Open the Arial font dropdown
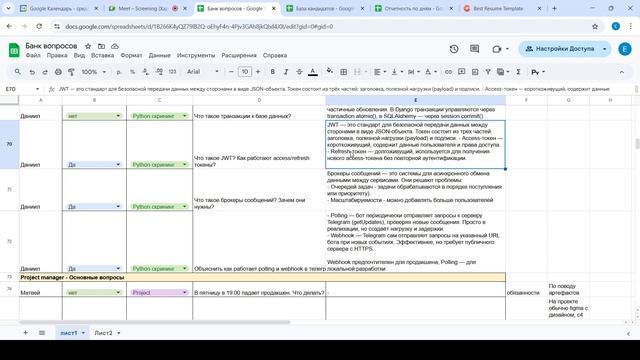Image resolution: width=640 pixels, height=360 pixels. pos(203,72)
